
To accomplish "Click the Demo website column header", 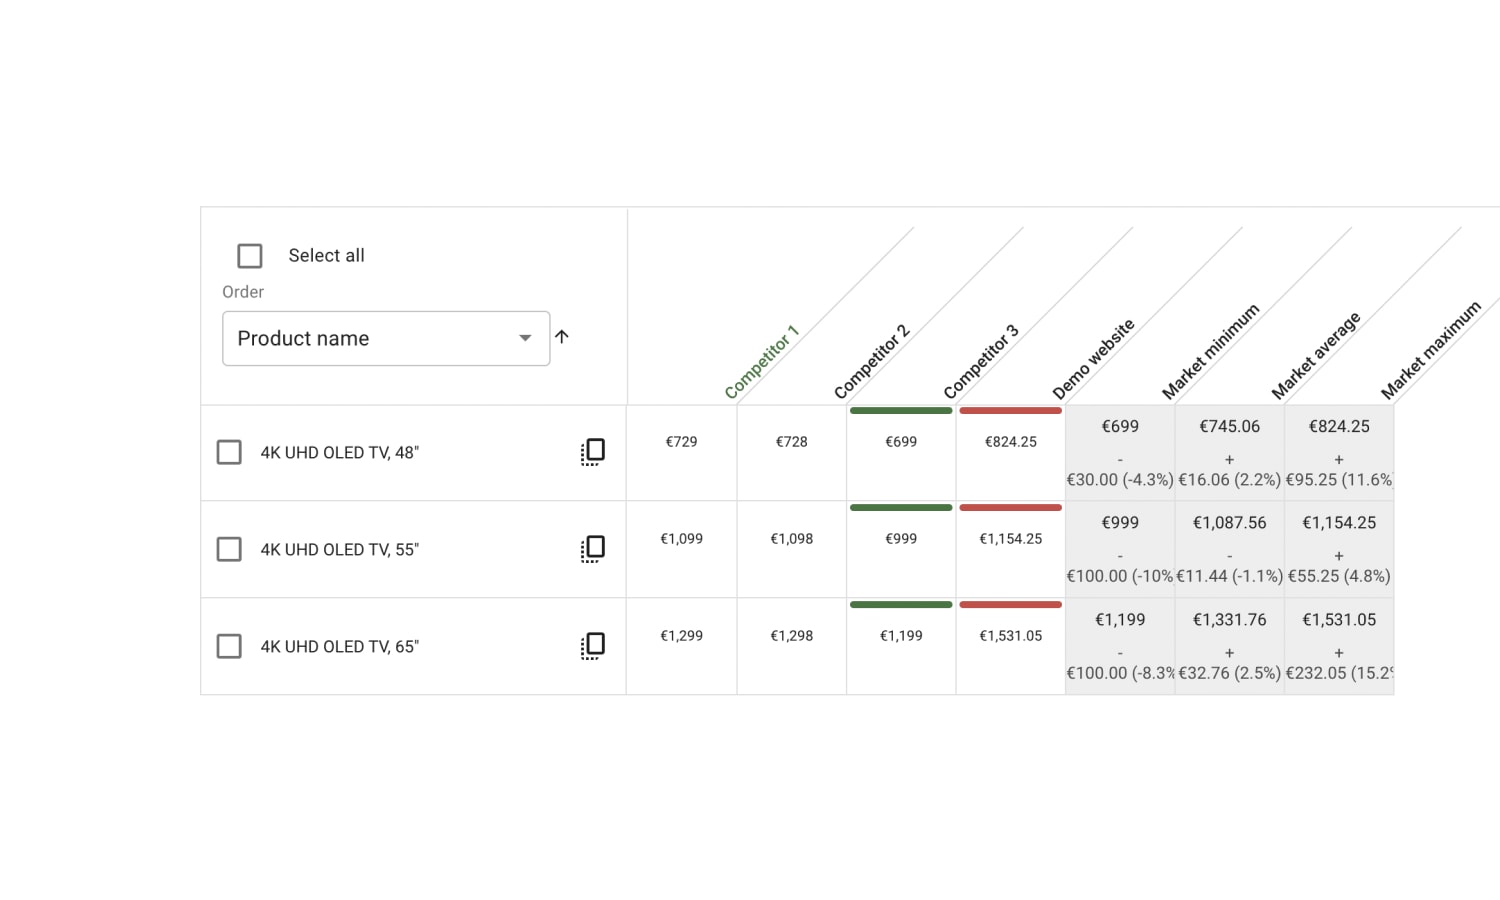I will coord(1094,358).
